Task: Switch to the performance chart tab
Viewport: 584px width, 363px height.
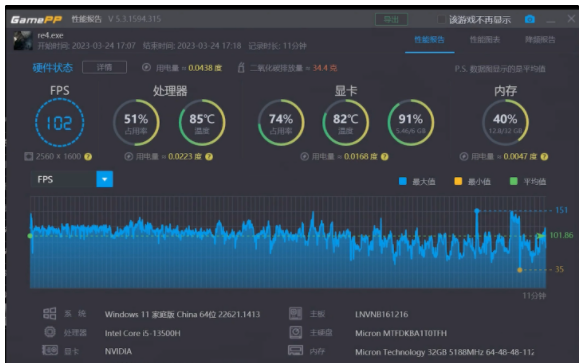Action: pos(485,39)
